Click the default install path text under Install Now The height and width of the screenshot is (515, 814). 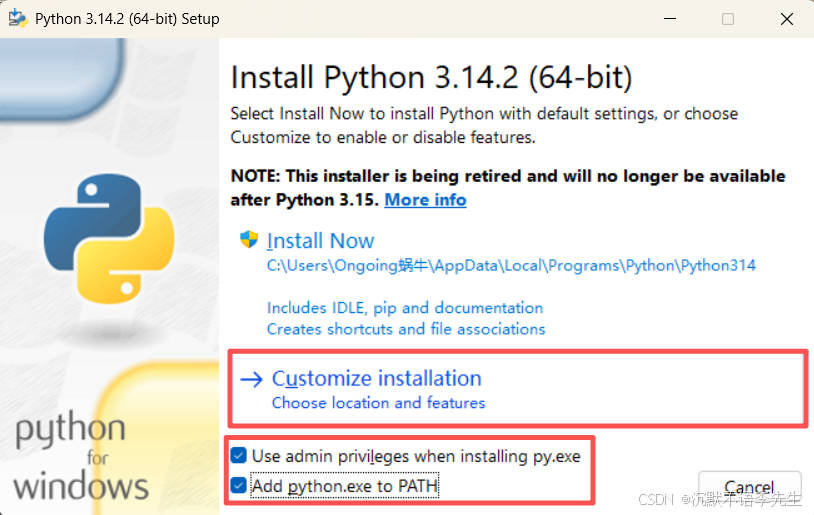tap(511, 265)
